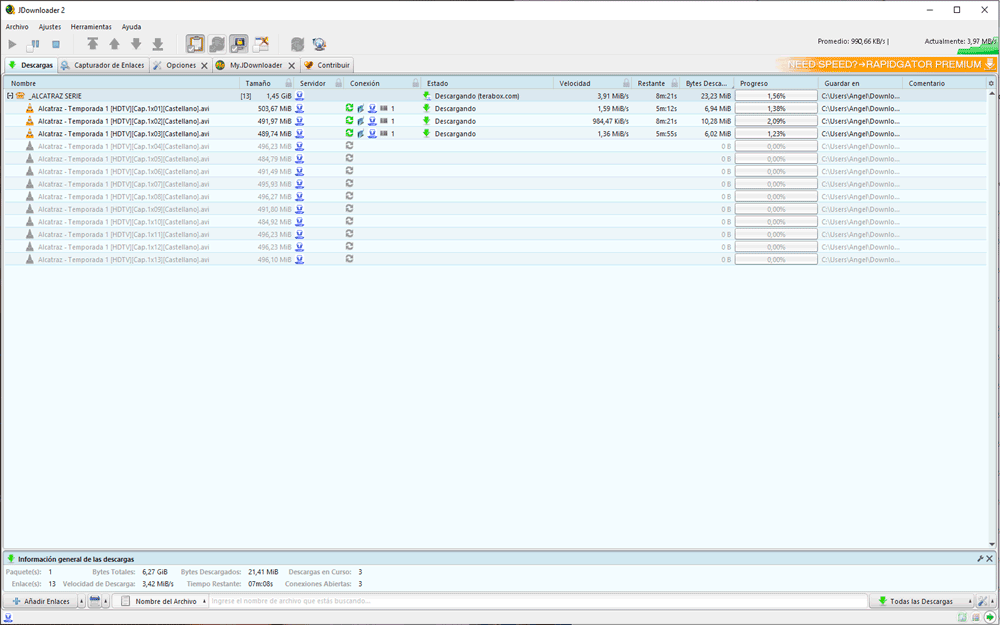This screenshot has width=1000, height=625.
Task: Click the Rapidgator Premium banner
Action: coord(886,64)
